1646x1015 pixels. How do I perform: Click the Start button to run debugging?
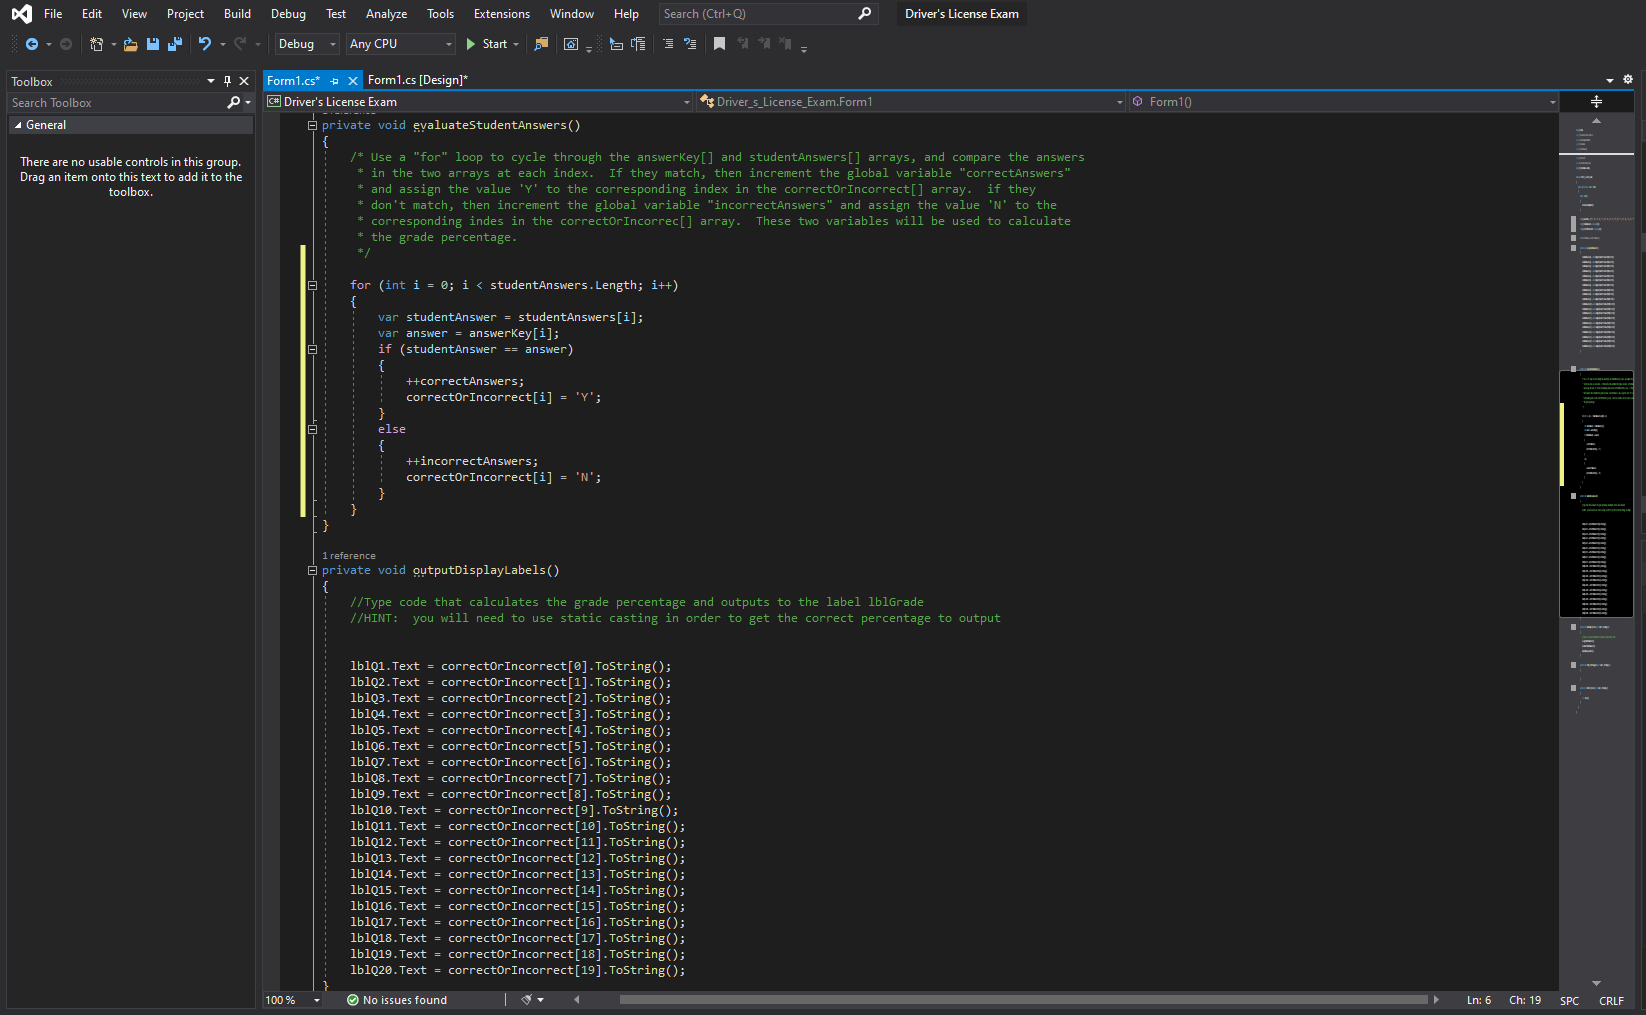pos(489,44)
